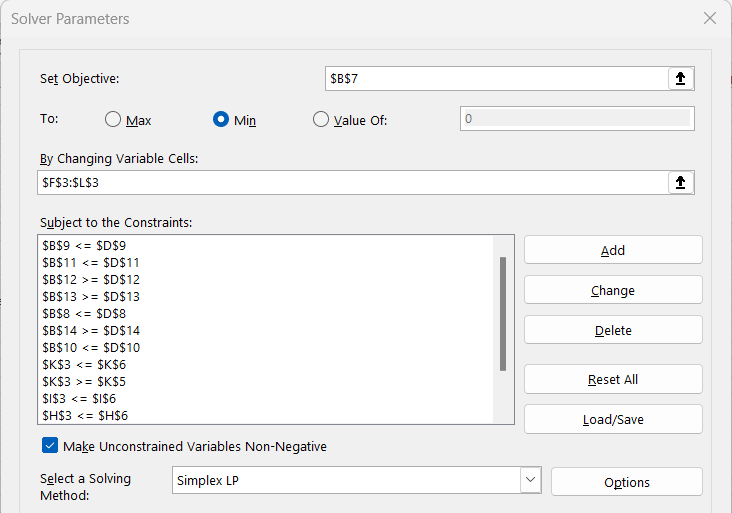Close the Solver Parameters dialog
The image size is (732, 513).
(710, 18)
